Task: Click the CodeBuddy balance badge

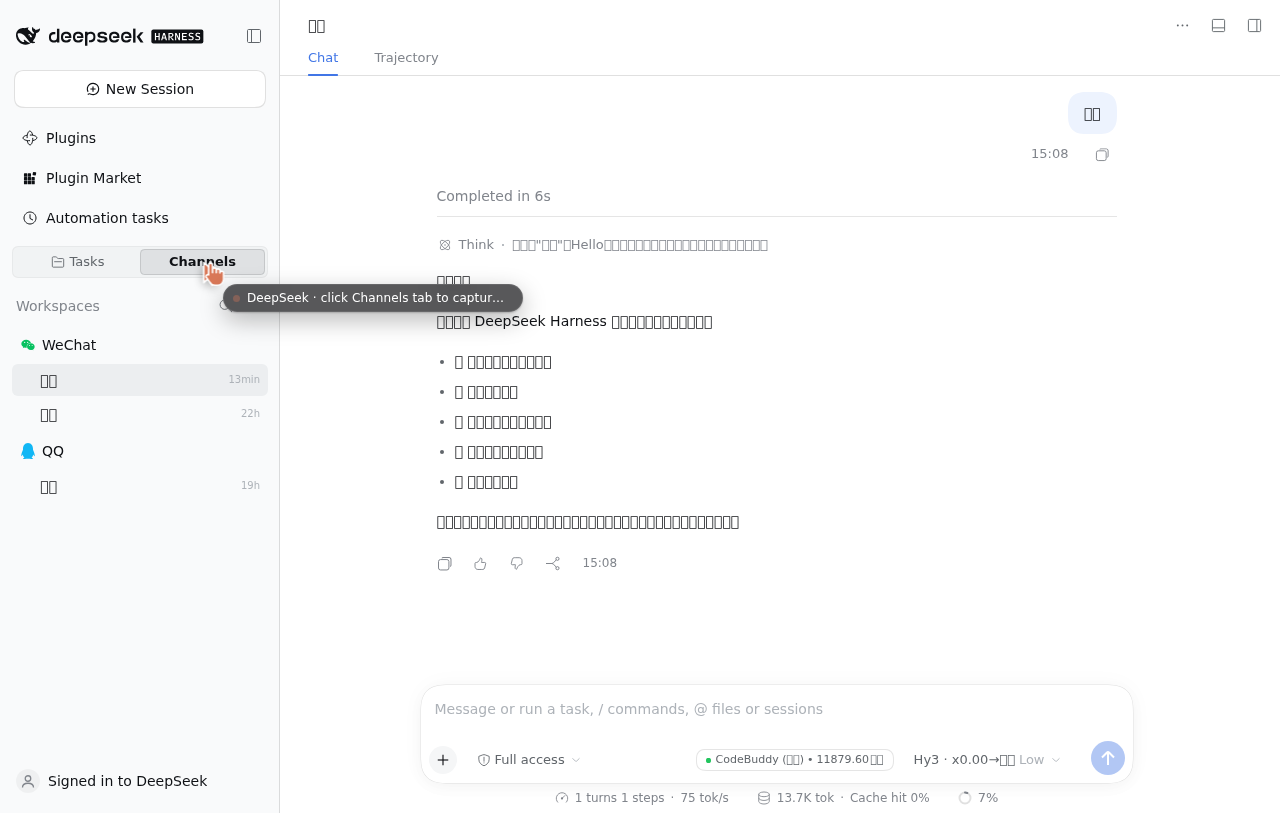Action: 795,760
